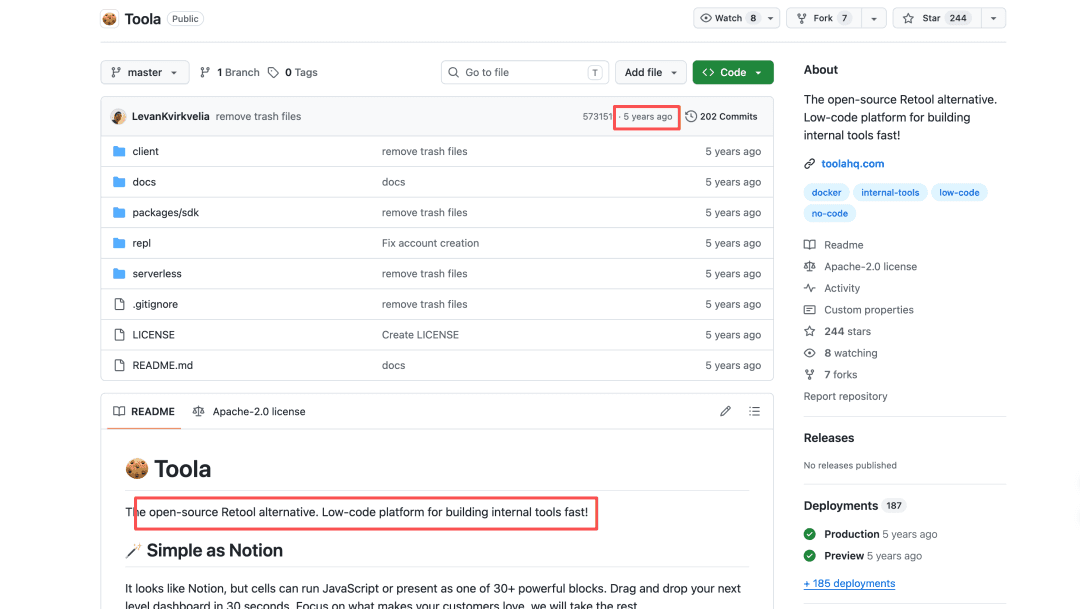The height and width of the screenshot is (609, 1080).
Task: Switch to the README tab
Action: tap(144, 411)
